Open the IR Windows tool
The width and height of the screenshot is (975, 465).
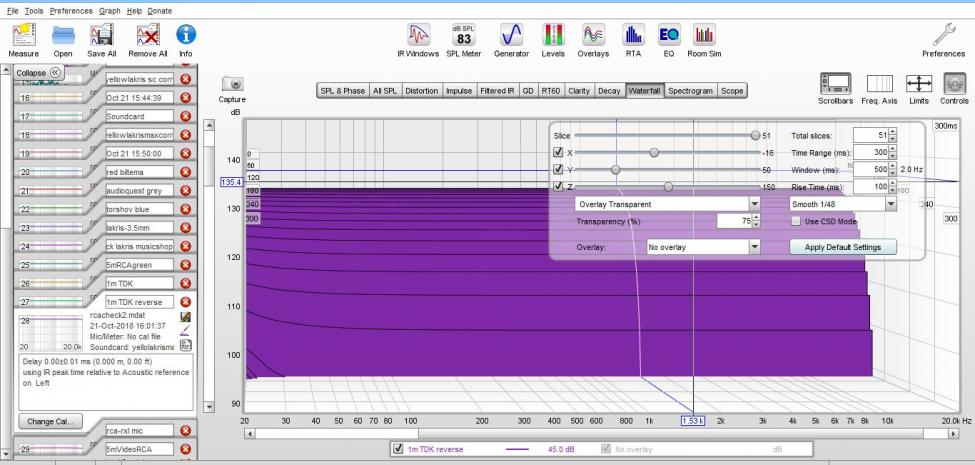pos(420,35)
